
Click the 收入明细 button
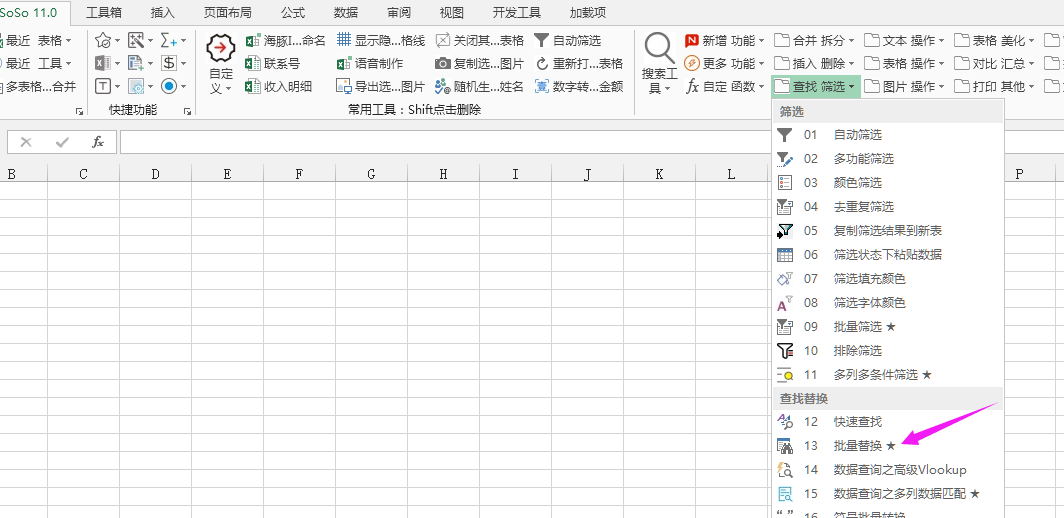[x=287, y=87]
